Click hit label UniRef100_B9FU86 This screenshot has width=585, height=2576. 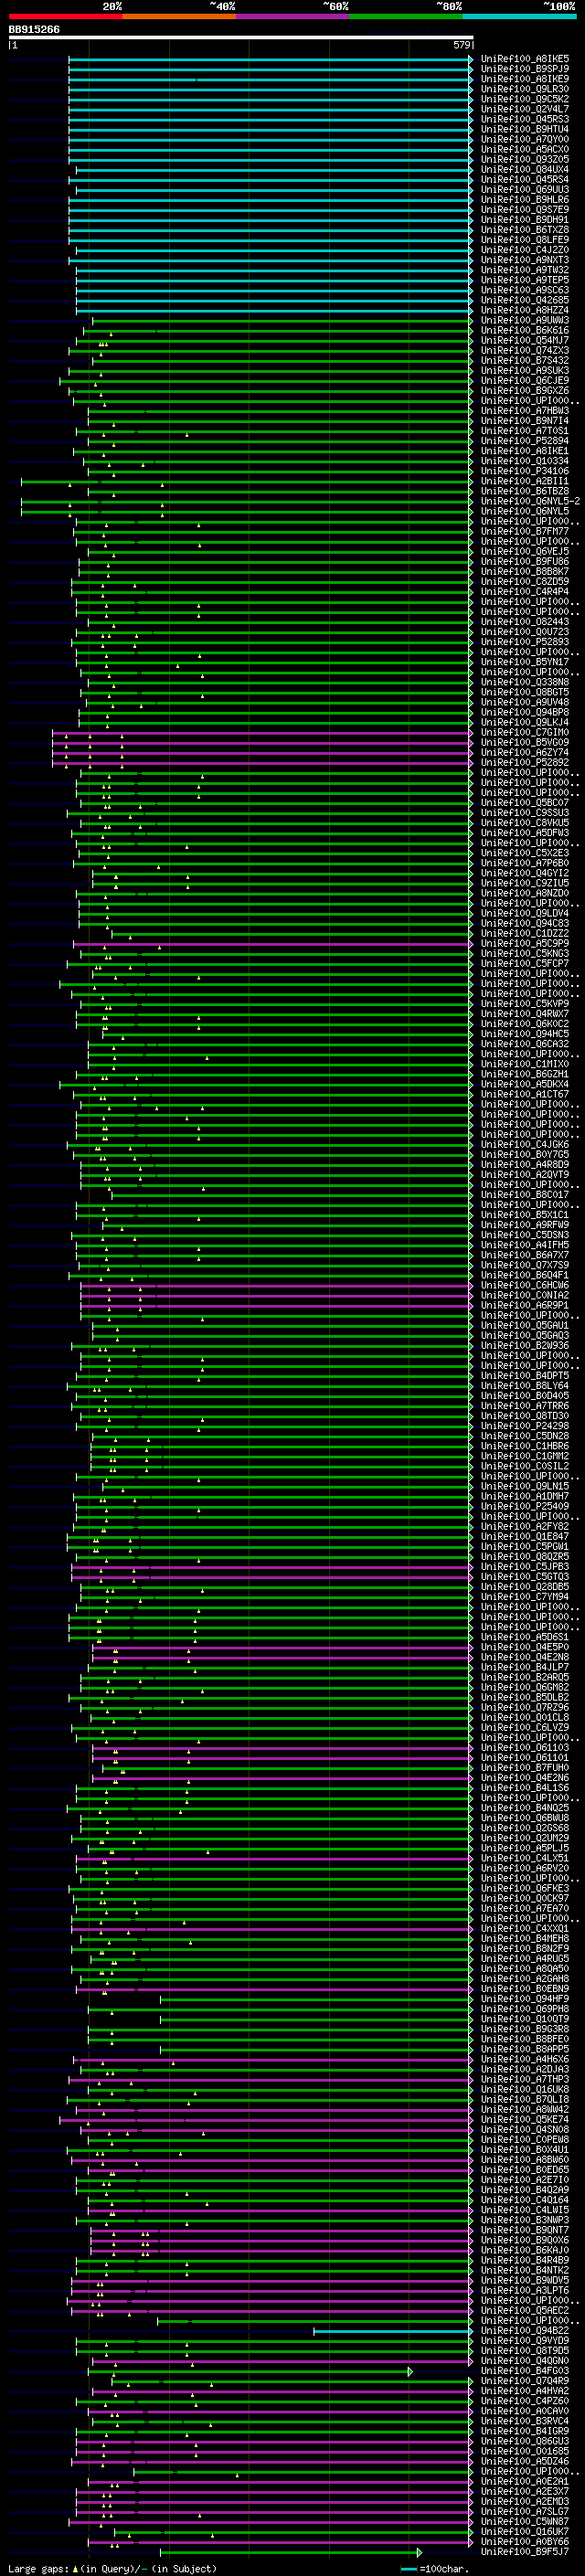coord(525,561)
